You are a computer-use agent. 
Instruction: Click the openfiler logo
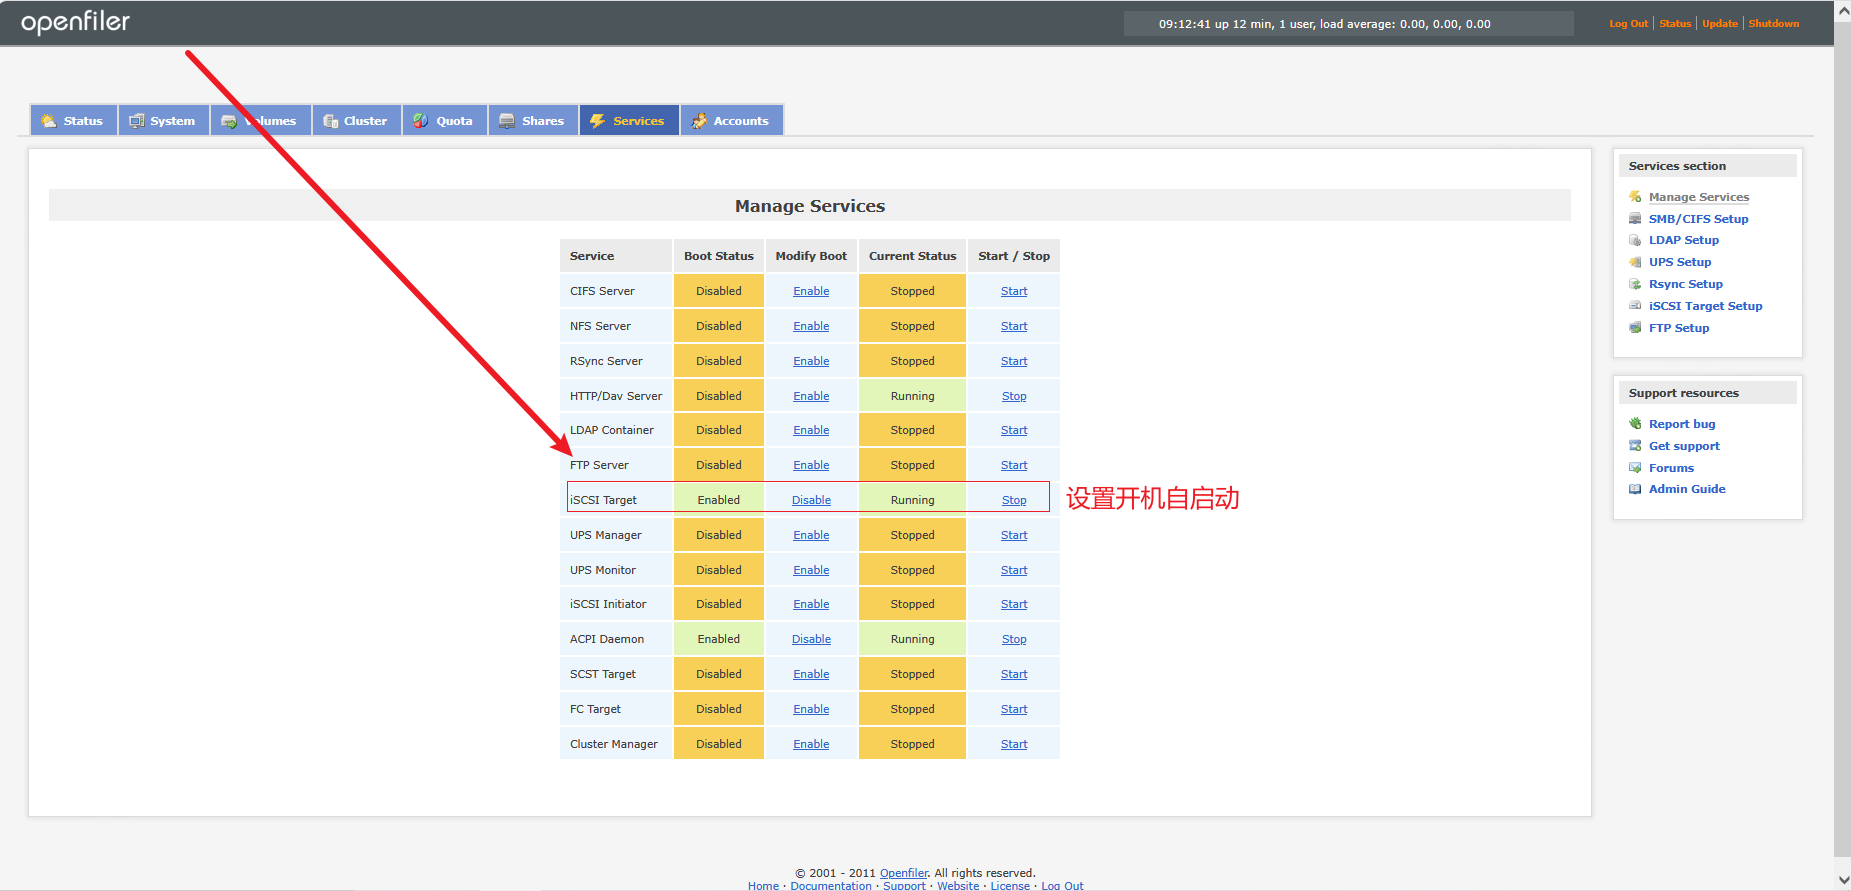[x=75, y=22]
